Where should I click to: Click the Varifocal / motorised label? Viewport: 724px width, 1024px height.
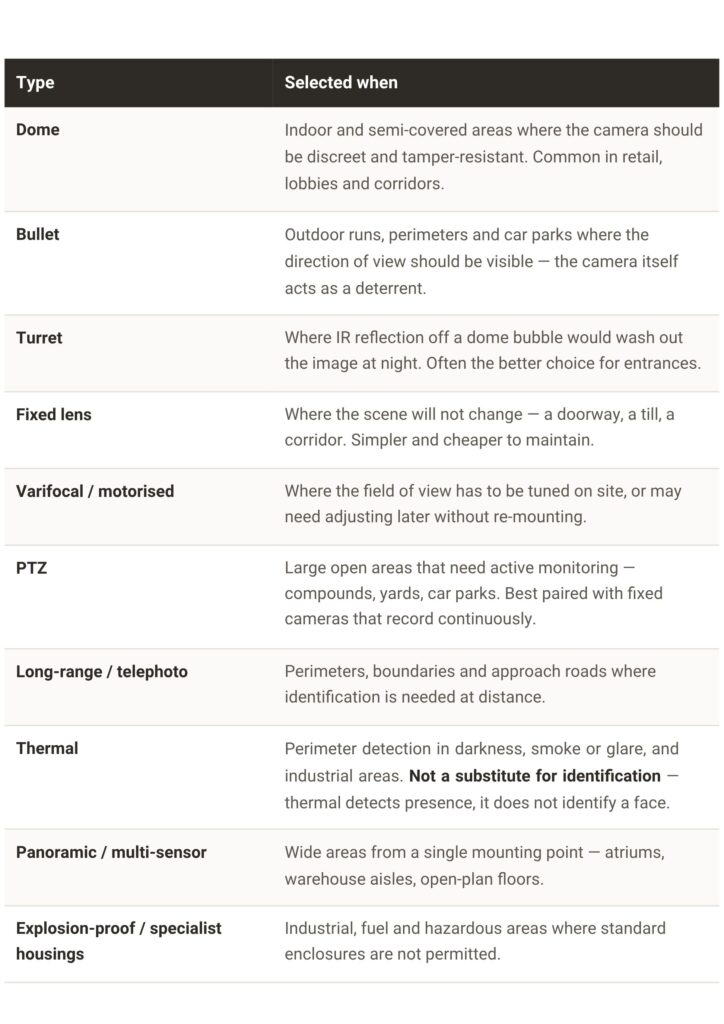click(95, 491)
